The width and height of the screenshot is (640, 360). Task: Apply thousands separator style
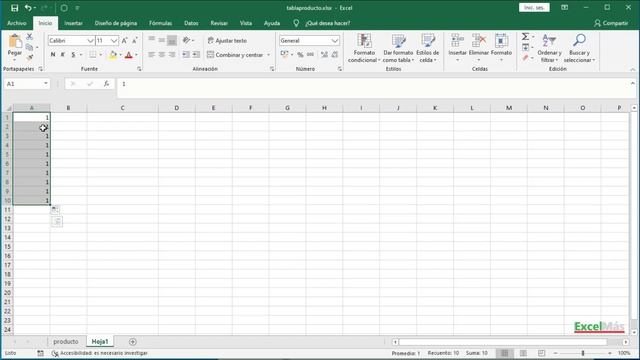coord(310,55)
